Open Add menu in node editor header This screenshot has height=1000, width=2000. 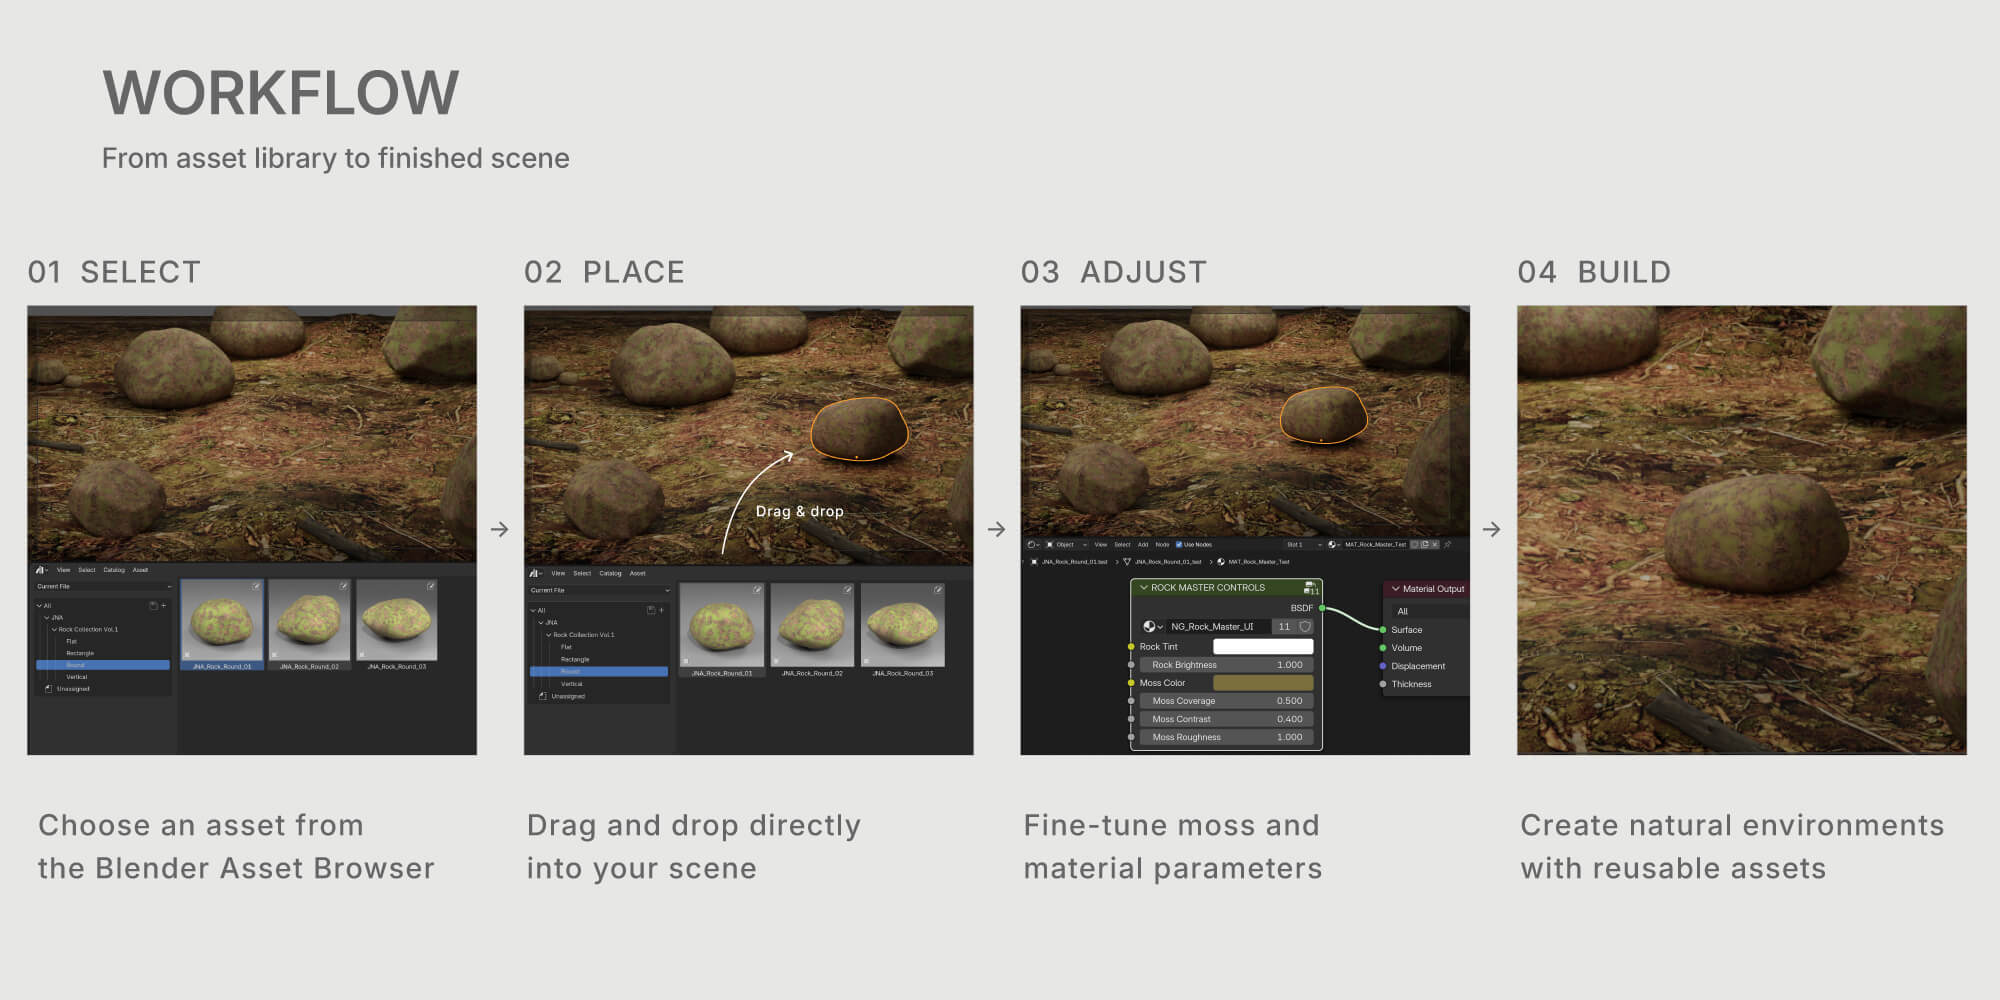1143,545
